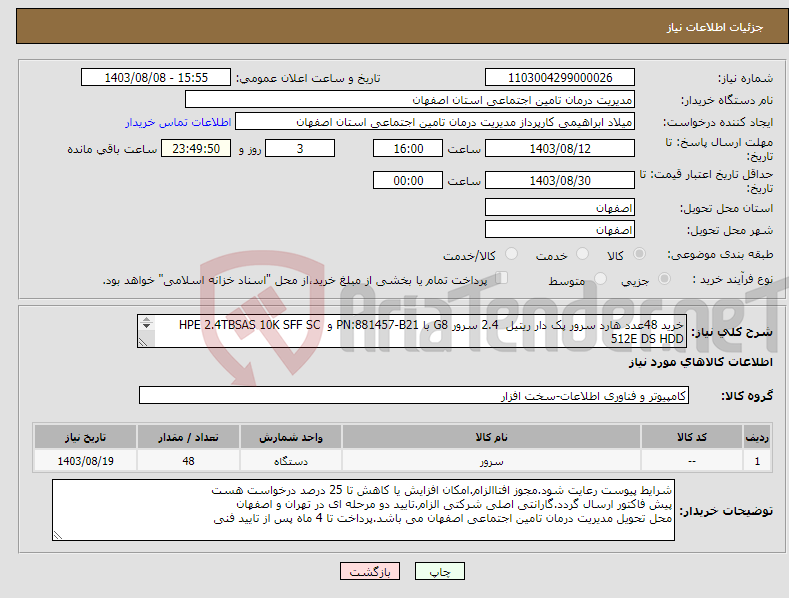Viewport: 789px width, 598px height.
Task: Click the response deadline date 1403/08/12
Action: pos(560,148)
